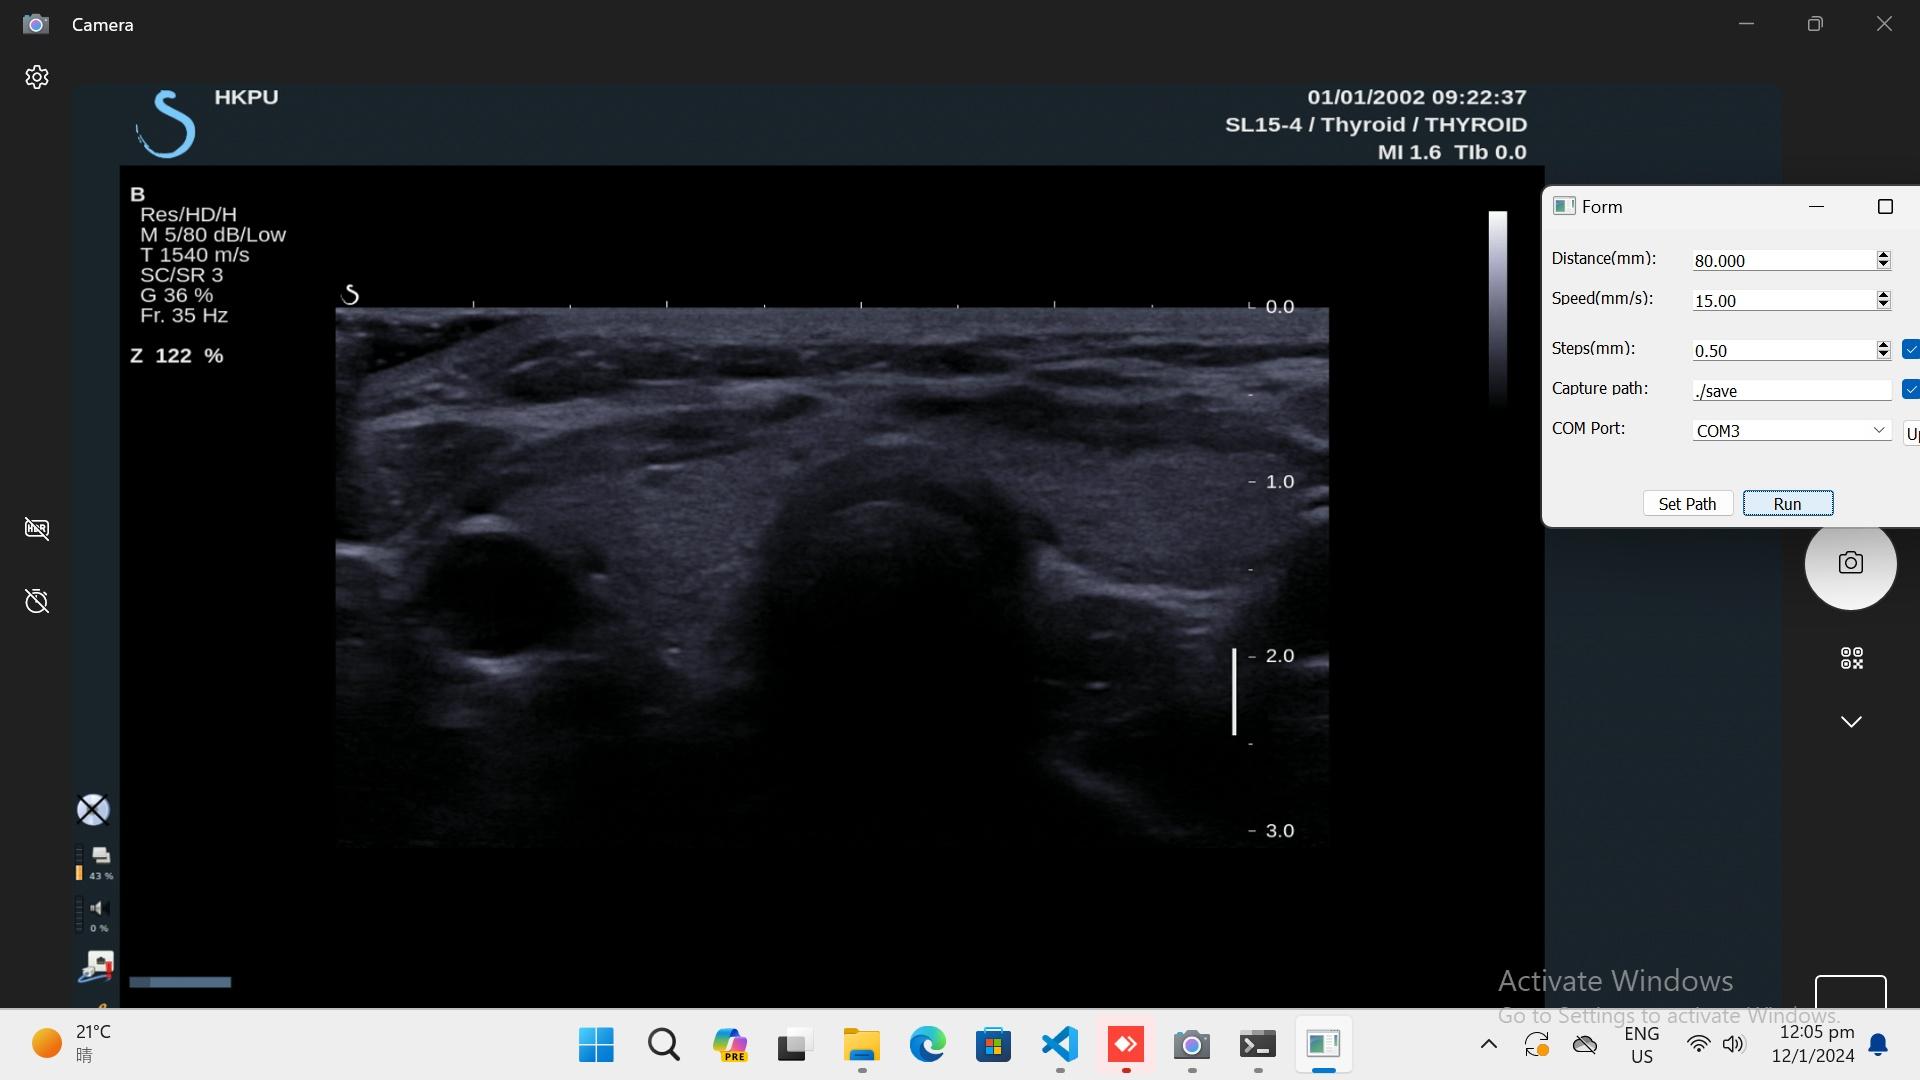Open the clock showing 12:05 pm
Screen dimensions: 1920x1080
click(1815, 1044)
